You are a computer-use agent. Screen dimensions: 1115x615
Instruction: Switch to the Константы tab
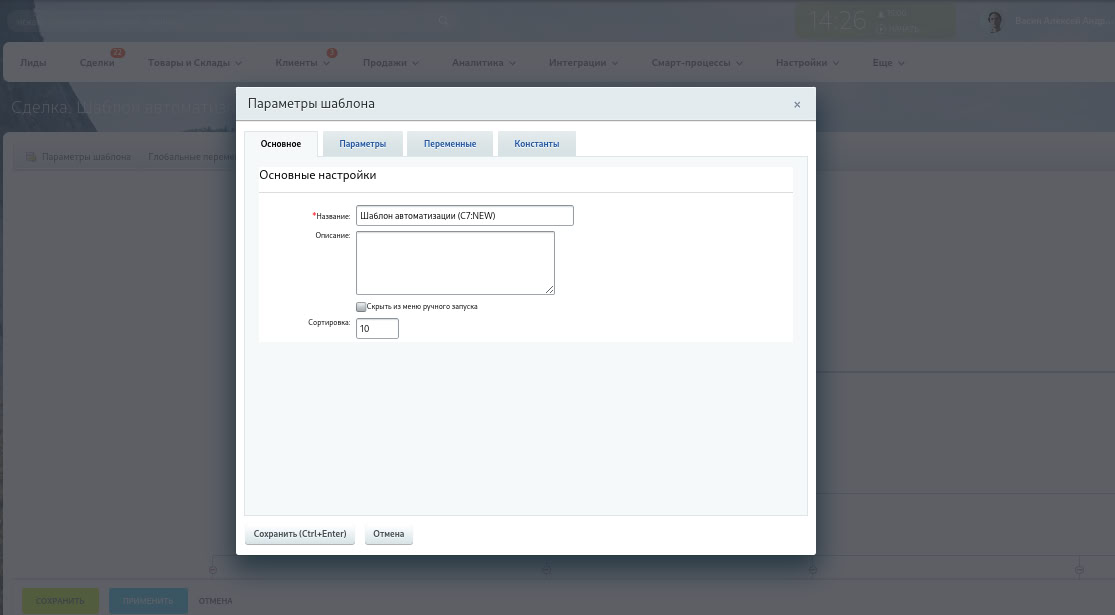click(537, 144)
